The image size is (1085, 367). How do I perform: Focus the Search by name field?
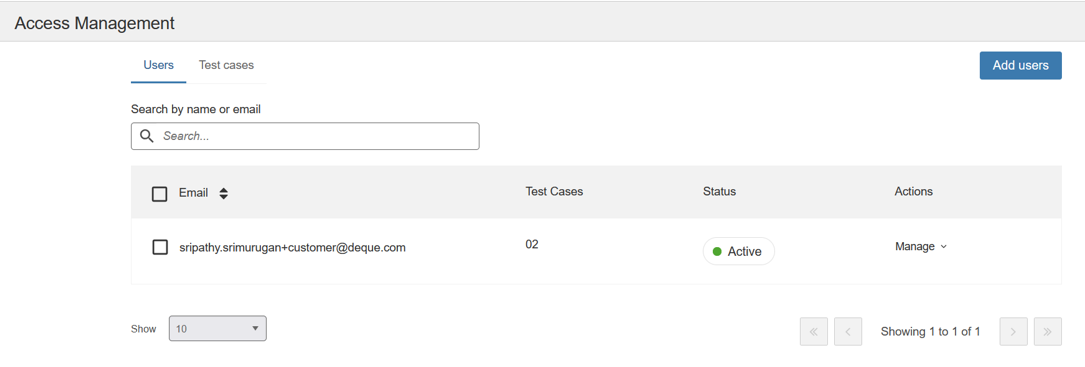(305, 136)
